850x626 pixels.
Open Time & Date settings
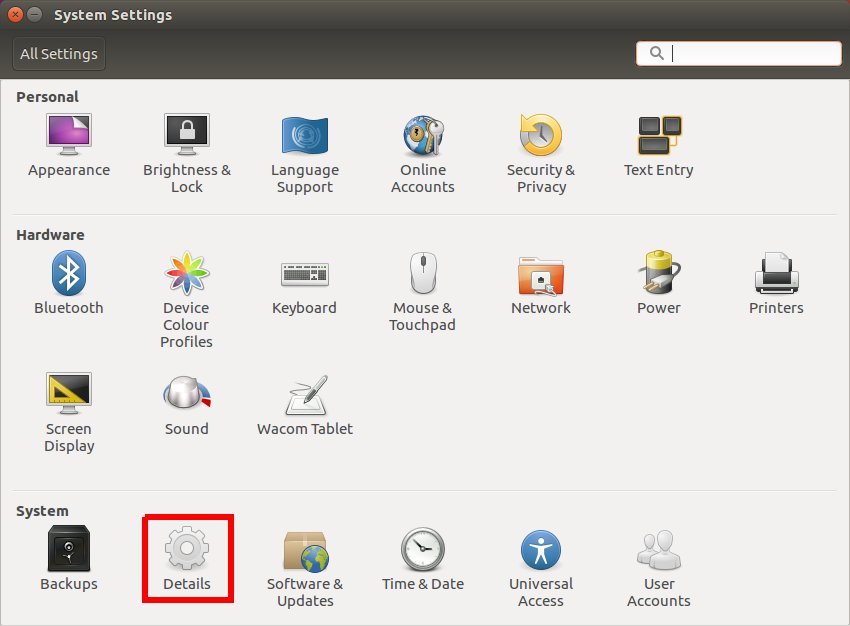click(x=423, y=559)
